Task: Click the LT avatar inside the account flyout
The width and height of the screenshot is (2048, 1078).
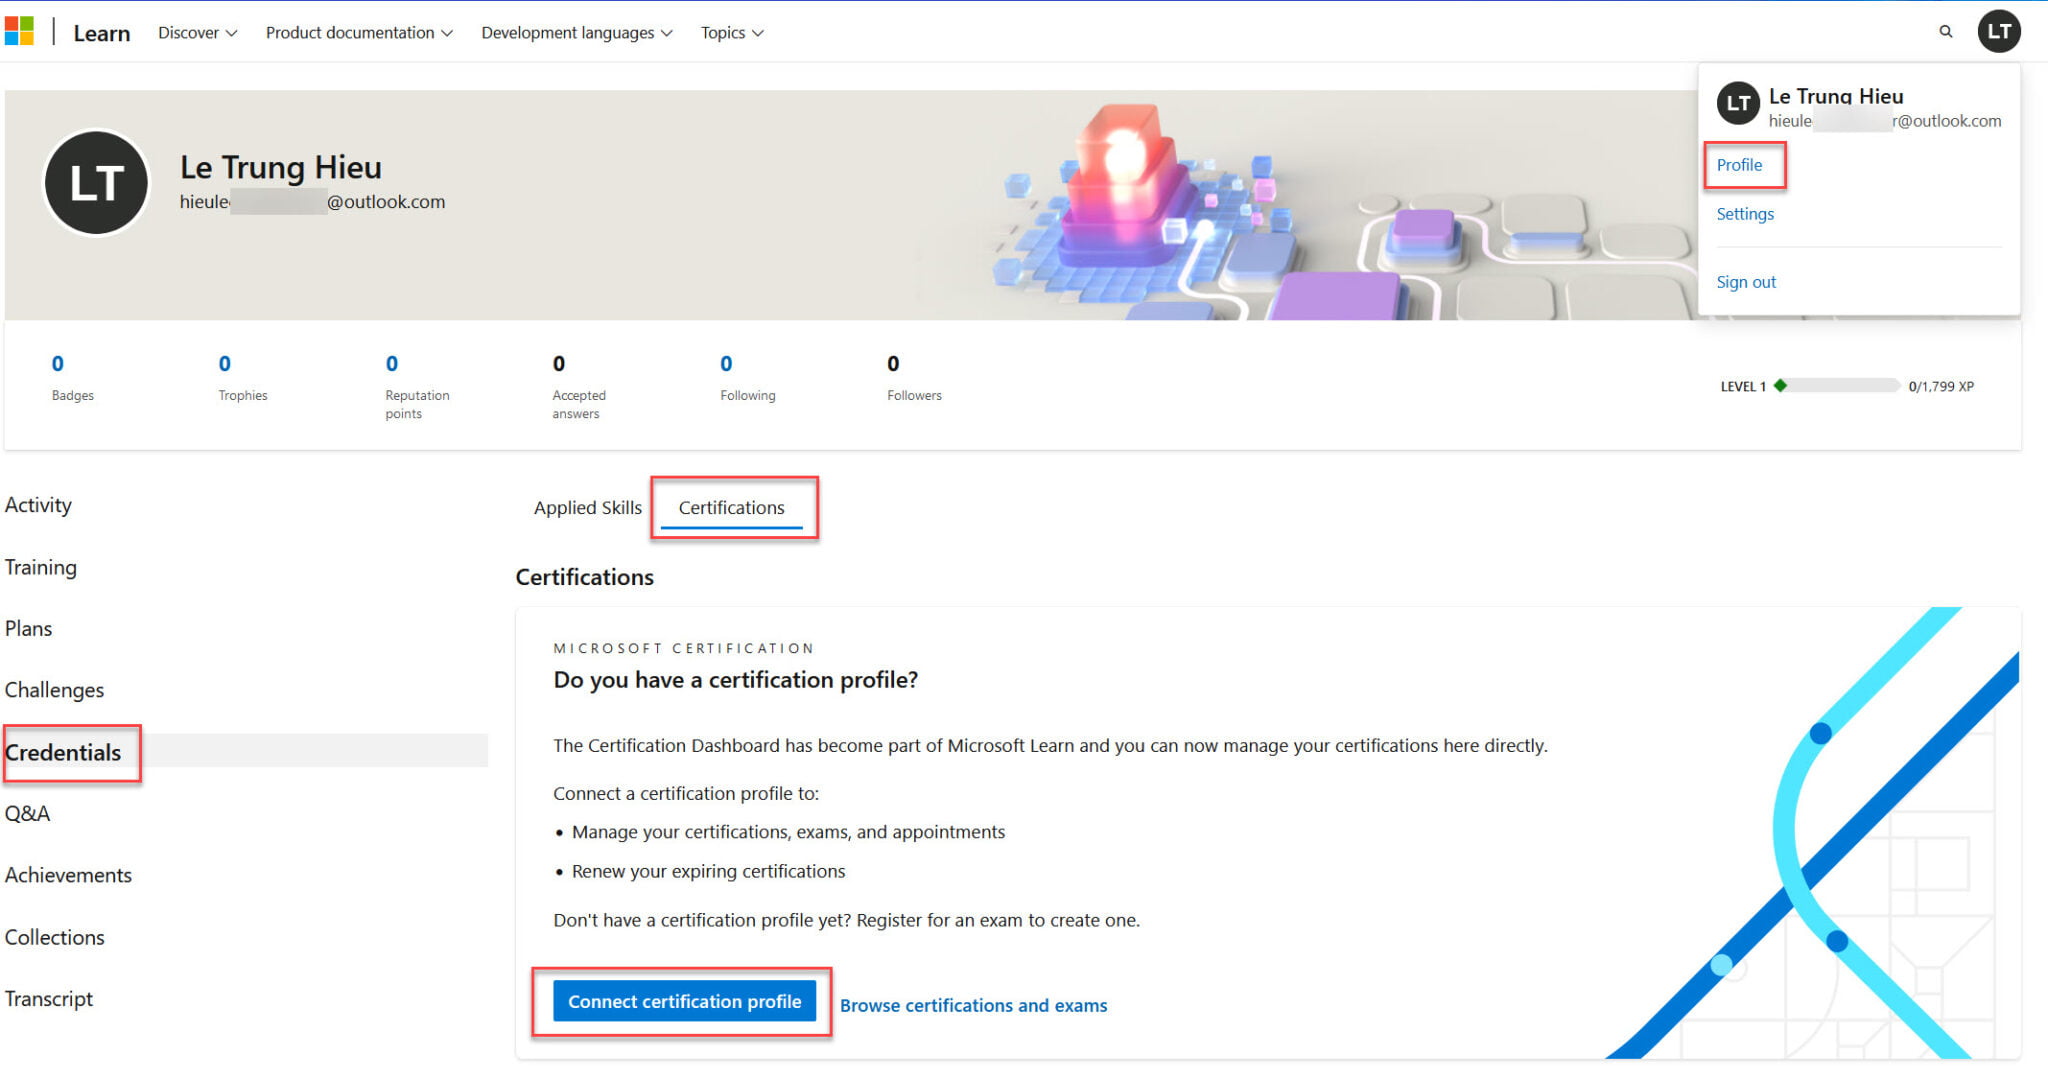Action: 1738,103
